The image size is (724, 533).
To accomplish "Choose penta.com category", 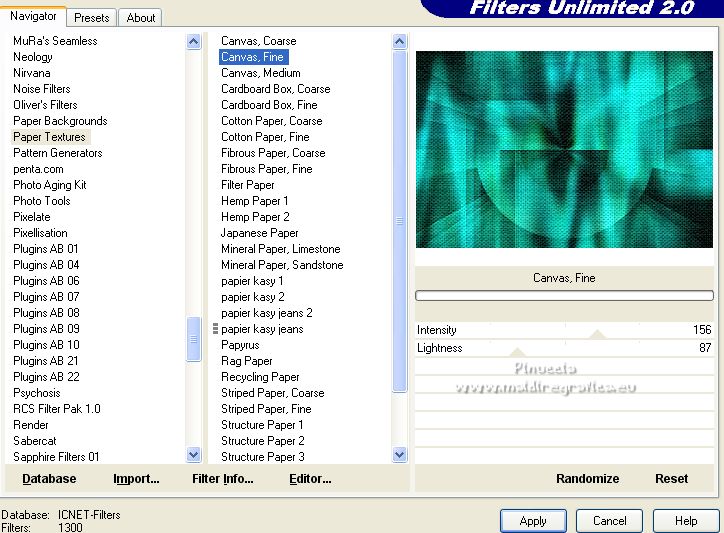I will (x=38, y=169).
